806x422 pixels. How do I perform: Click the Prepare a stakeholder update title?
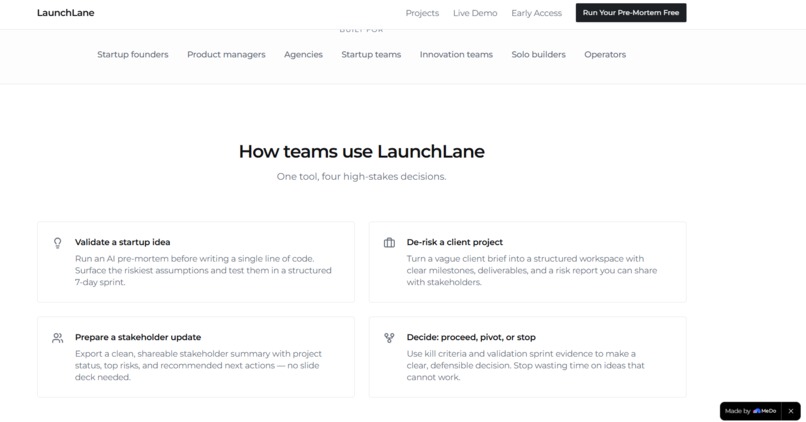coord(138,337)
